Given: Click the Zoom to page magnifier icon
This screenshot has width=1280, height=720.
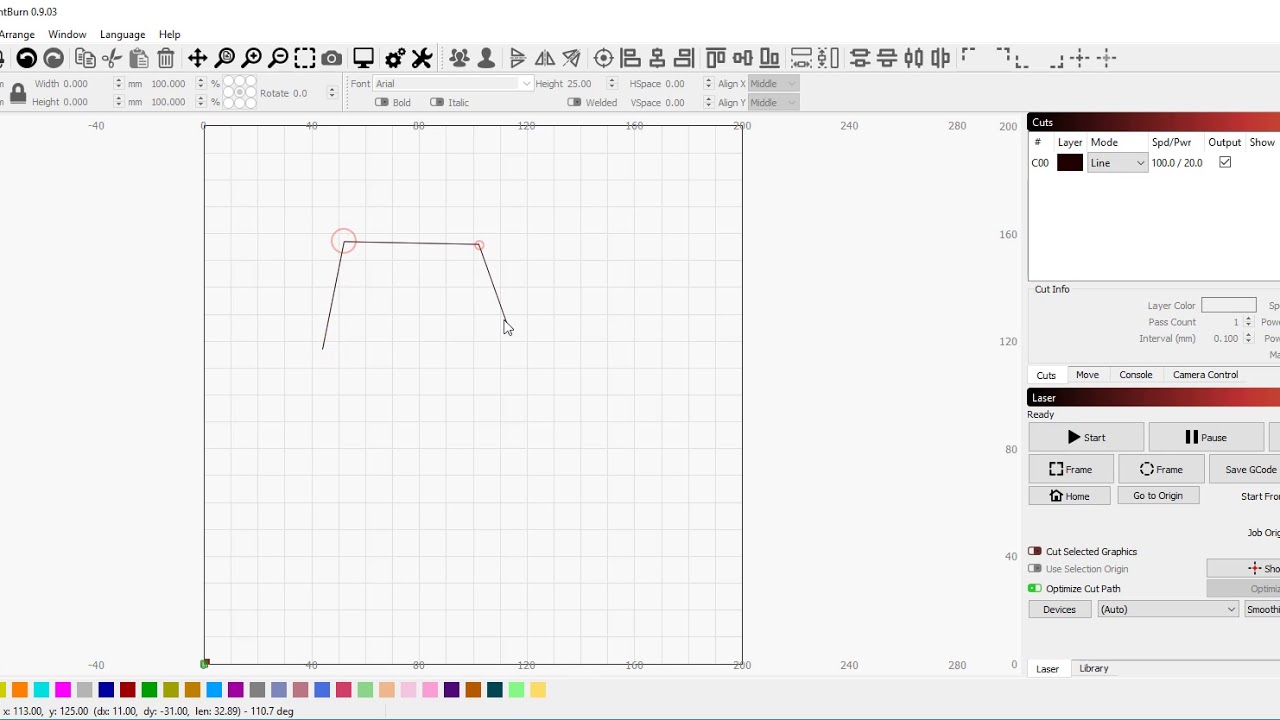Looking at the screenshot, I should 225,59.
